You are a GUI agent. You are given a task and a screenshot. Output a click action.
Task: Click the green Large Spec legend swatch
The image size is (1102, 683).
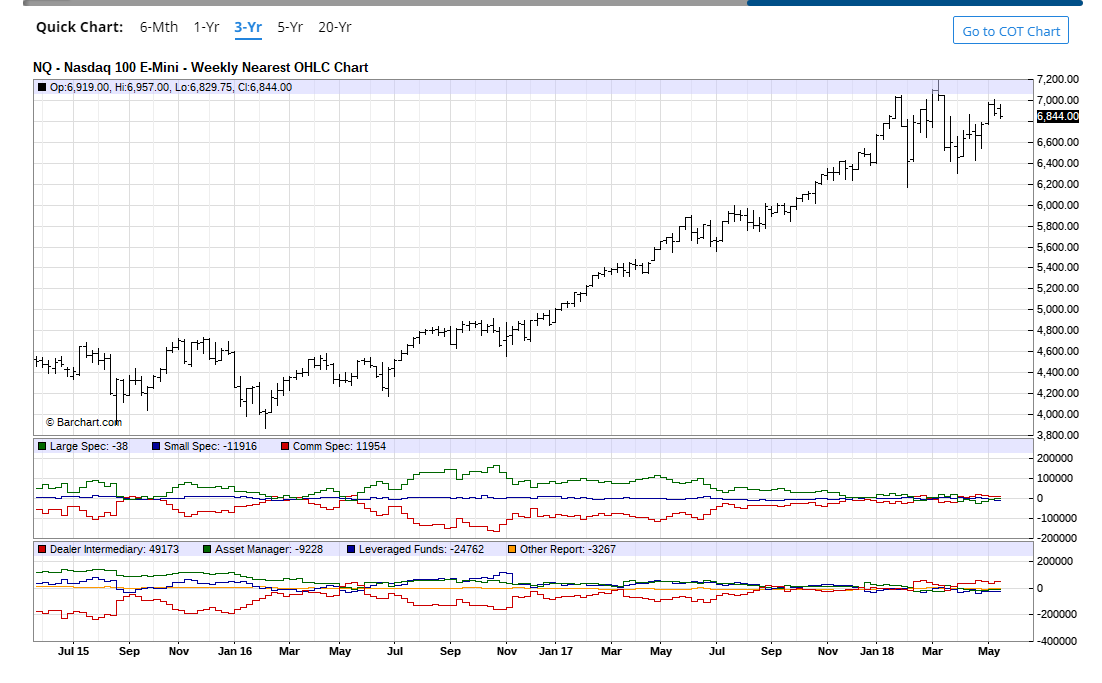(x=42, y=446)
